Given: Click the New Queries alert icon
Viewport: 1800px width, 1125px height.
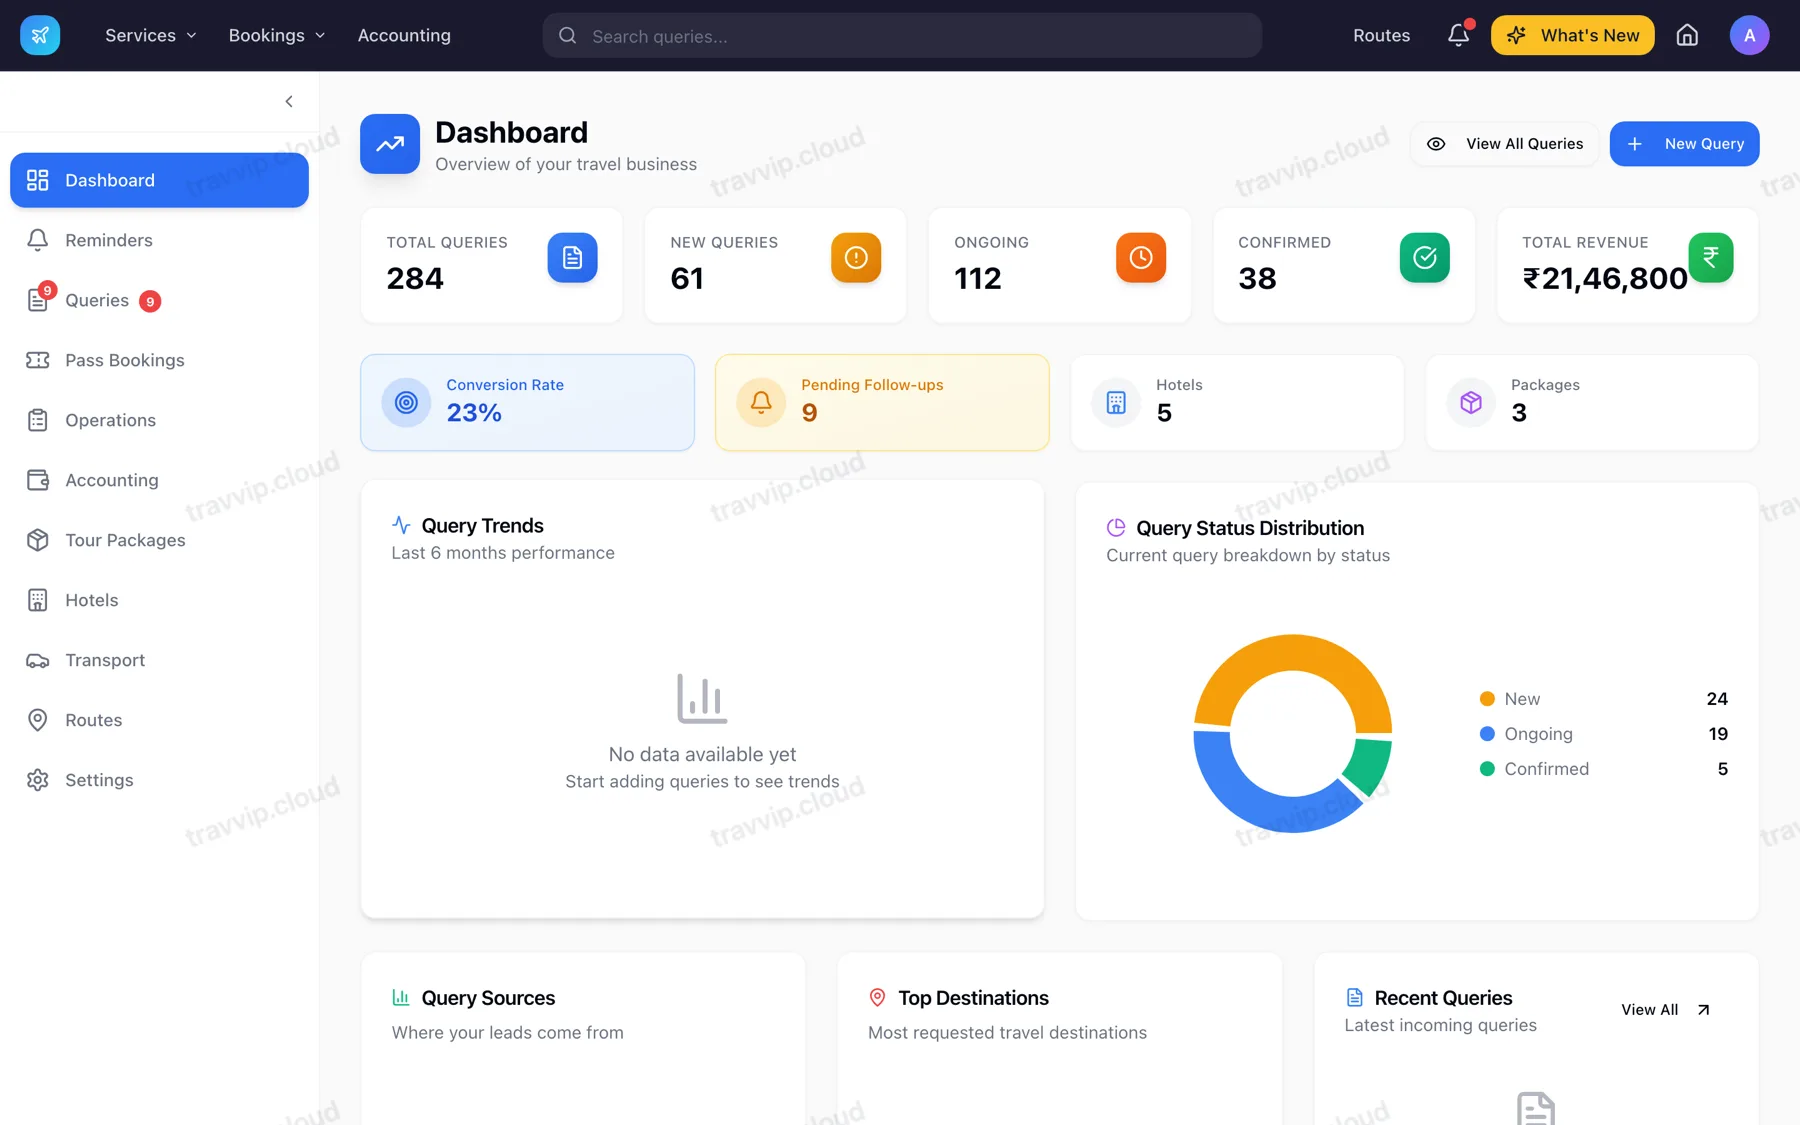Looking at the screenshot, I should pyautogui.click(x=856, y=257).
